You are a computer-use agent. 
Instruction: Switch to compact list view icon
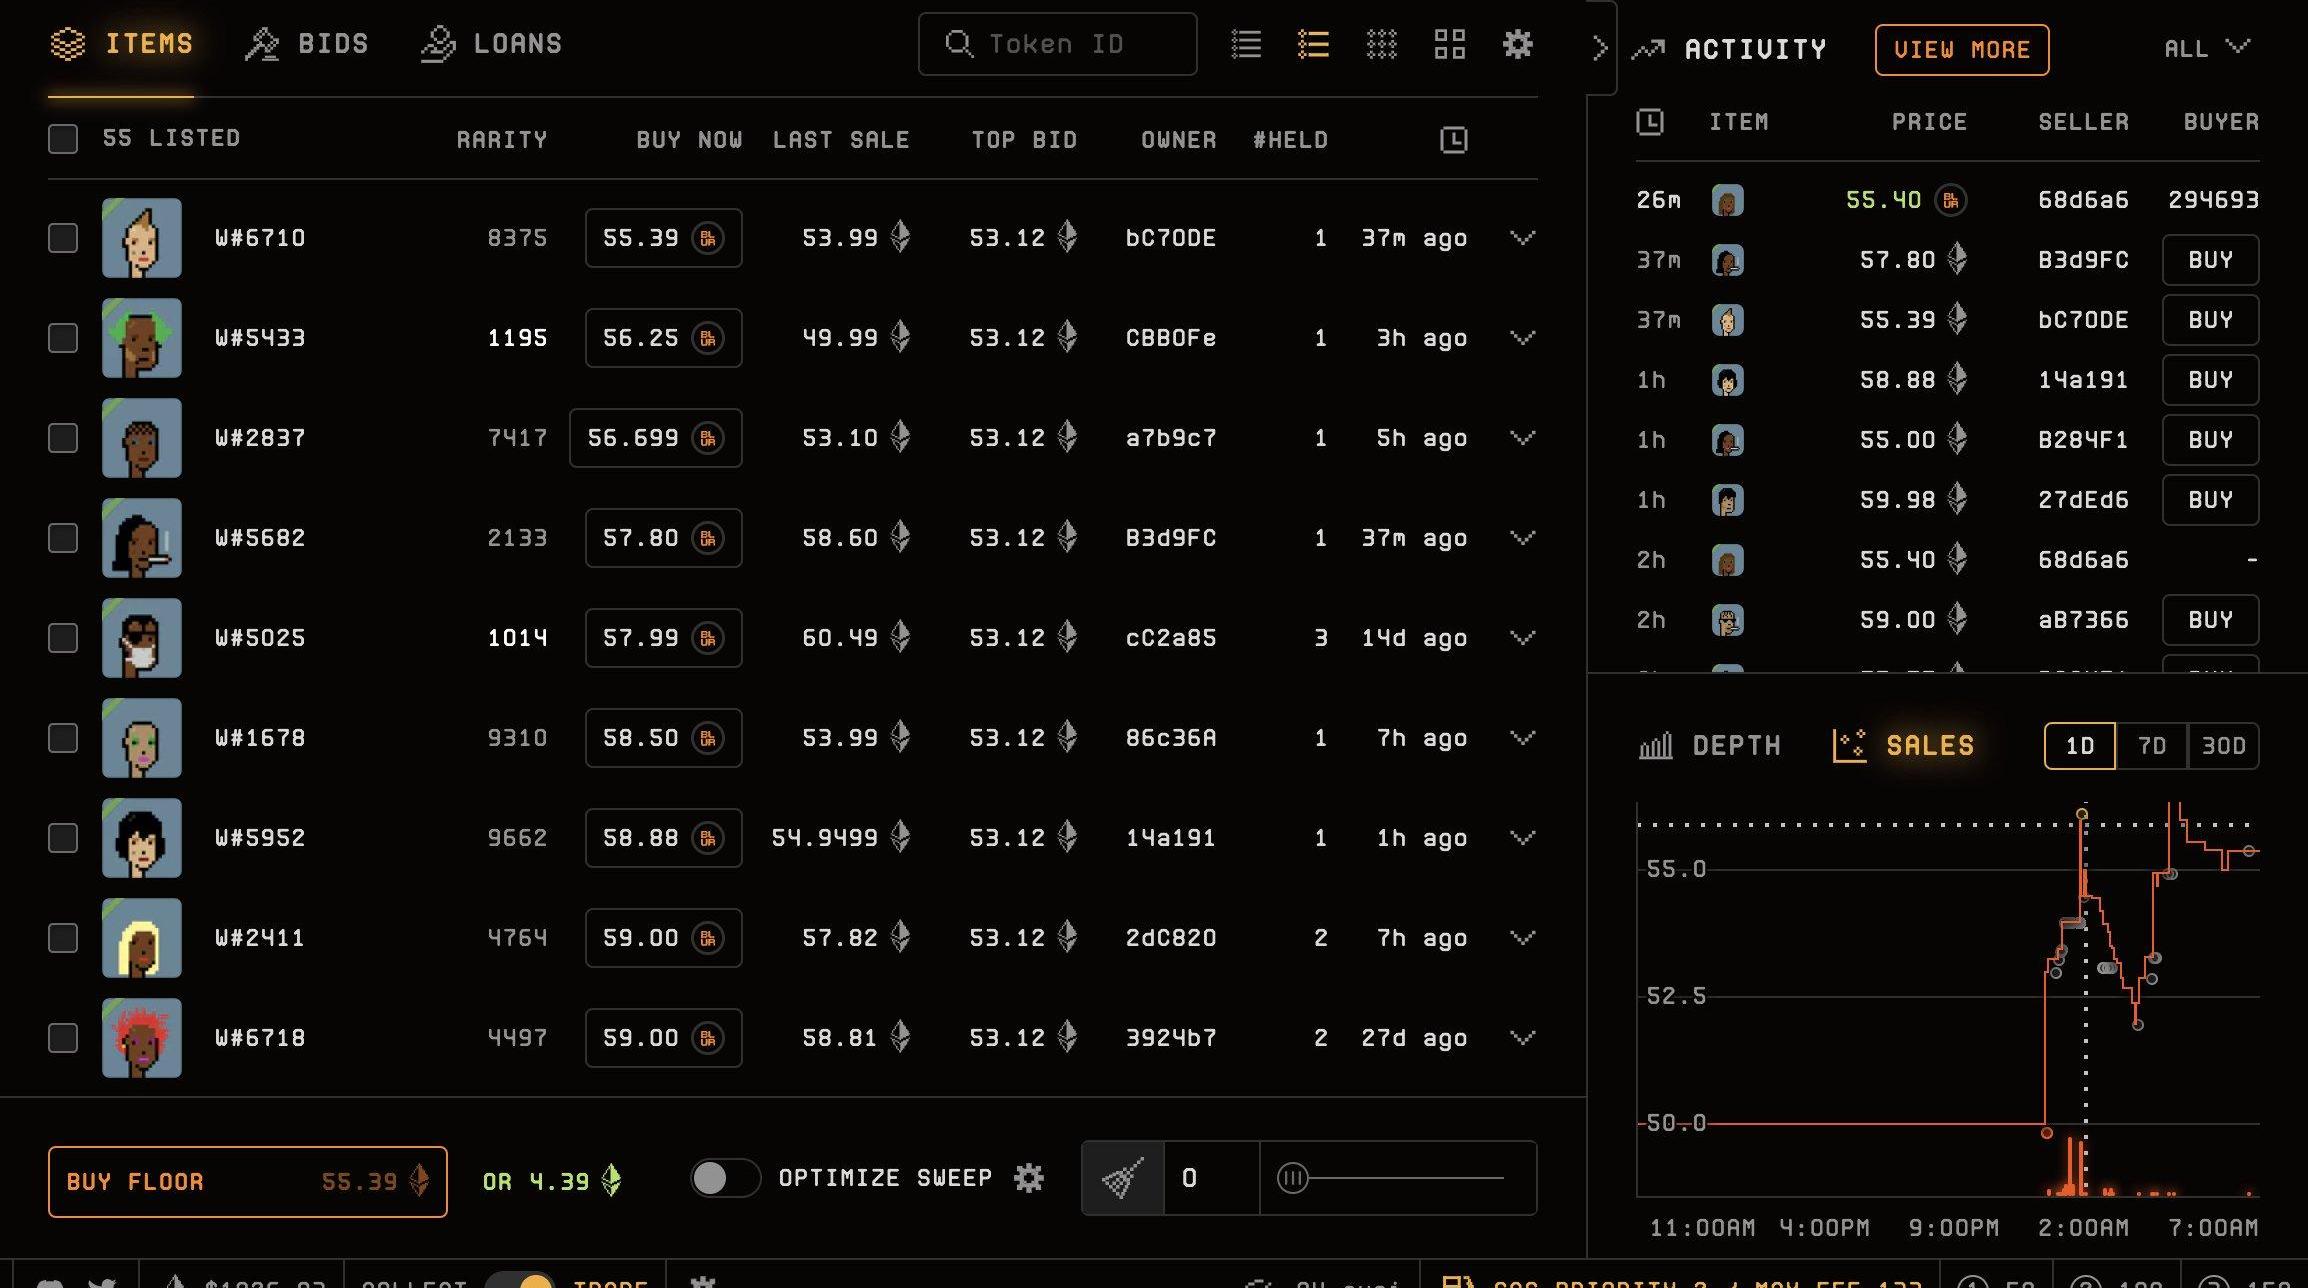click(x=1246, y=44)
